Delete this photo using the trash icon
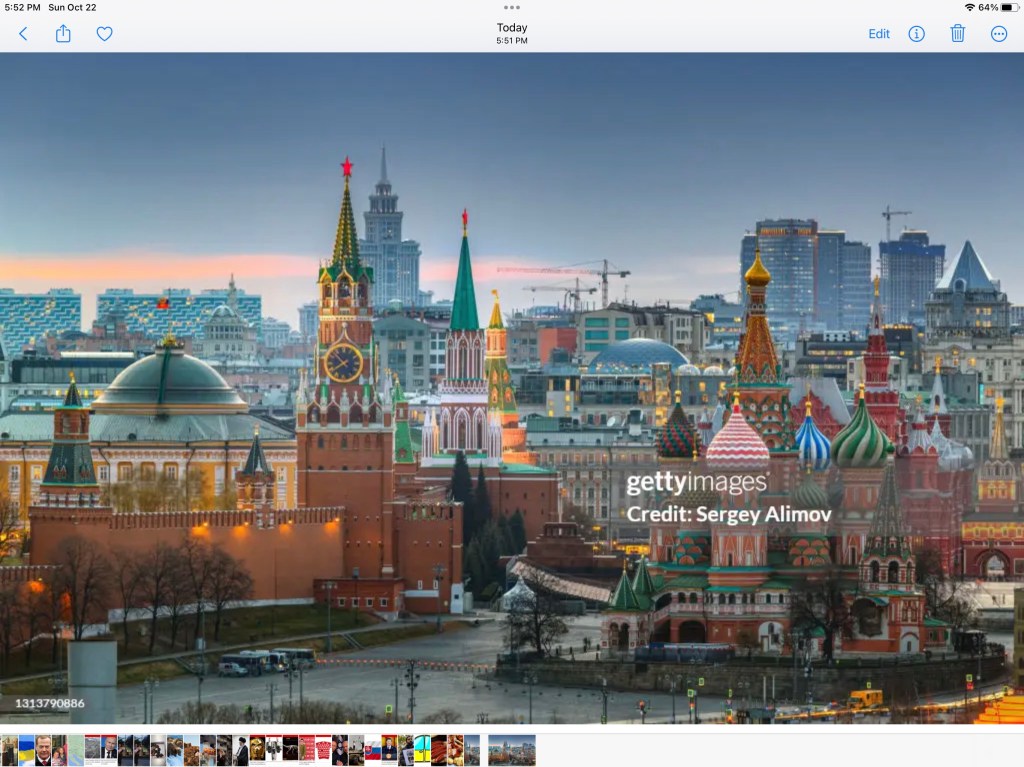This screenshot has height=767, width=1024. pos(957,34)
